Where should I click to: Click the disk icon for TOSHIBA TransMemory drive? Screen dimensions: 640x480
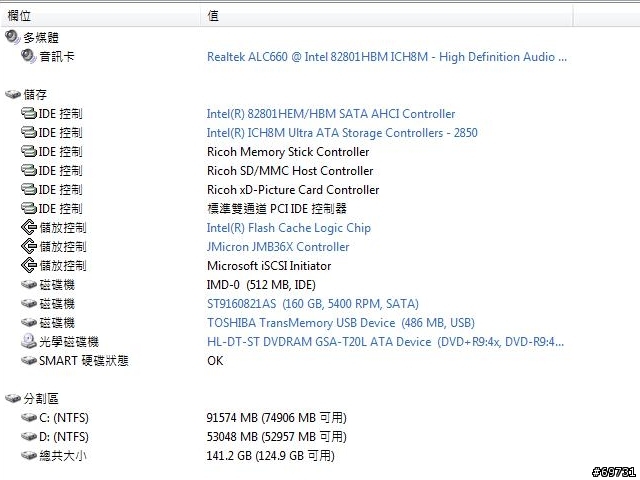(29, 322)
